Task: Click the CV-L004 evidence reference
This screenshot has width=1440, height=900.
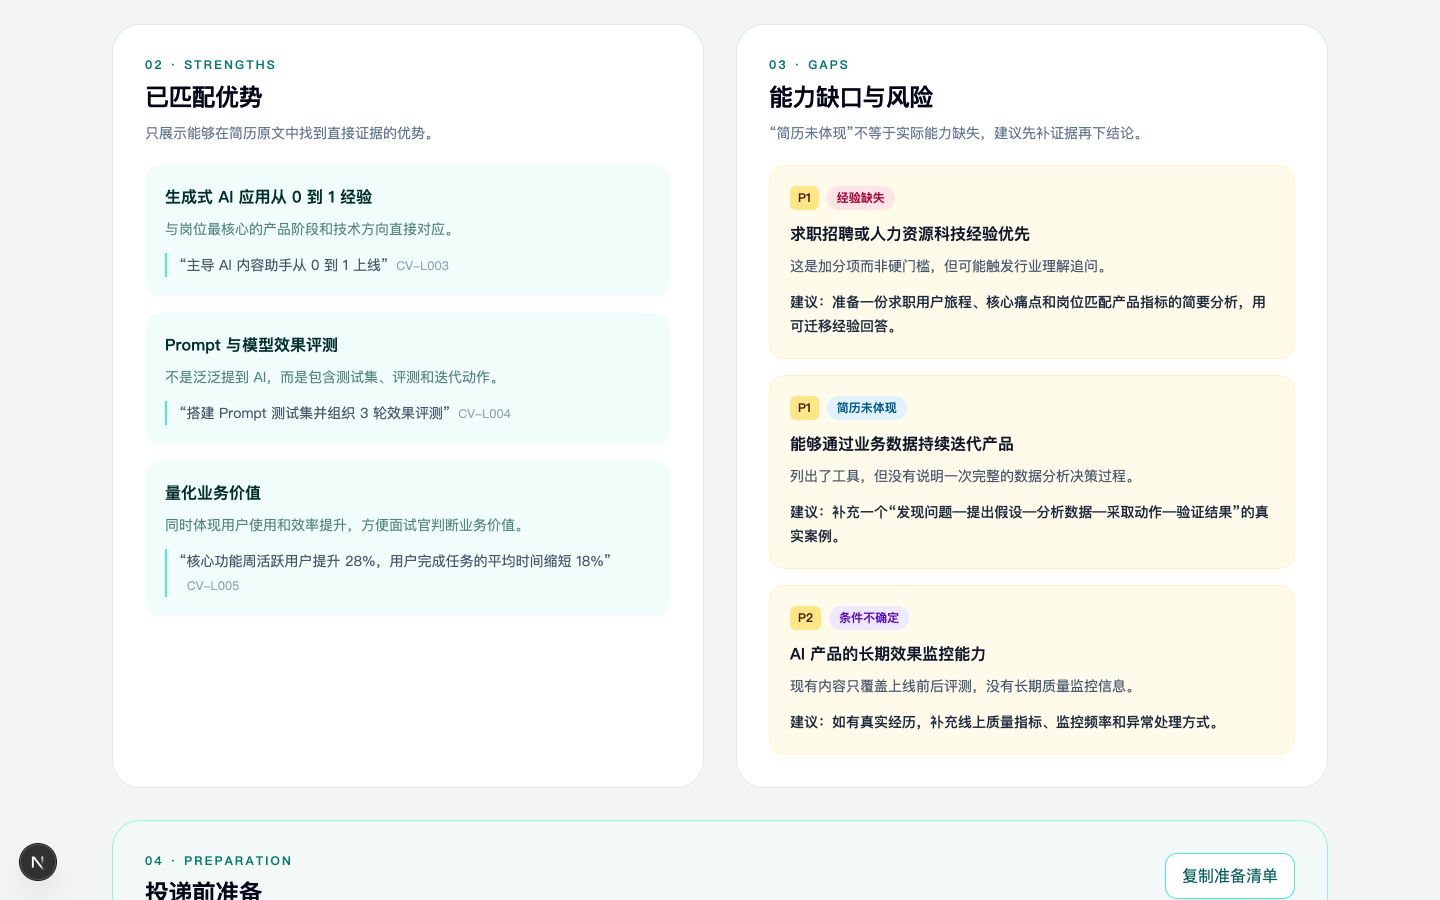Action: coord(484,414)
